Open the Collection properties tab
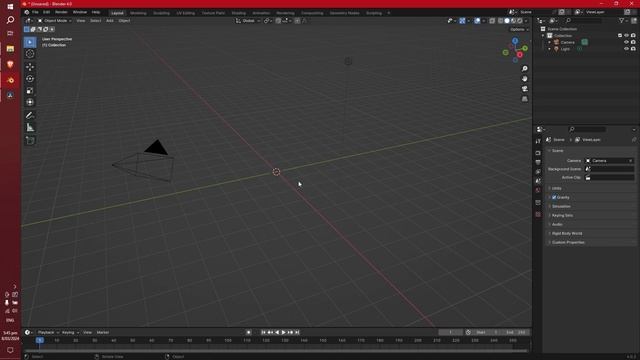This screenshot has height=360, width=640. [x=538, y=202]
